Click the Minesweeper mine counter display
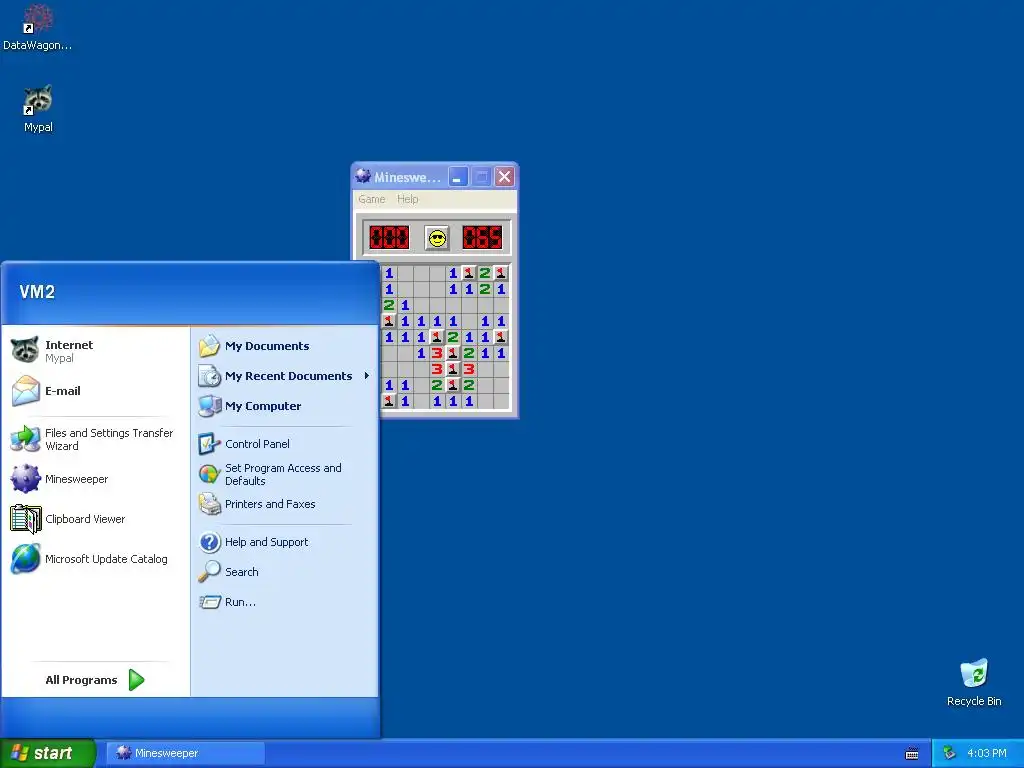The width and height of the screenshot is (1024, 768). pyautogui.click(x=389, y=237)
